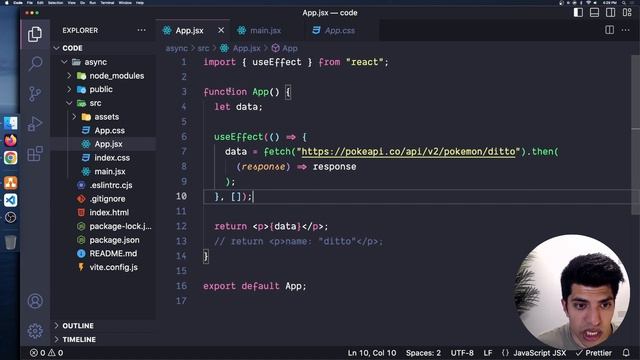
Task: Click the split editor right icon
Action: coord(609,30)
